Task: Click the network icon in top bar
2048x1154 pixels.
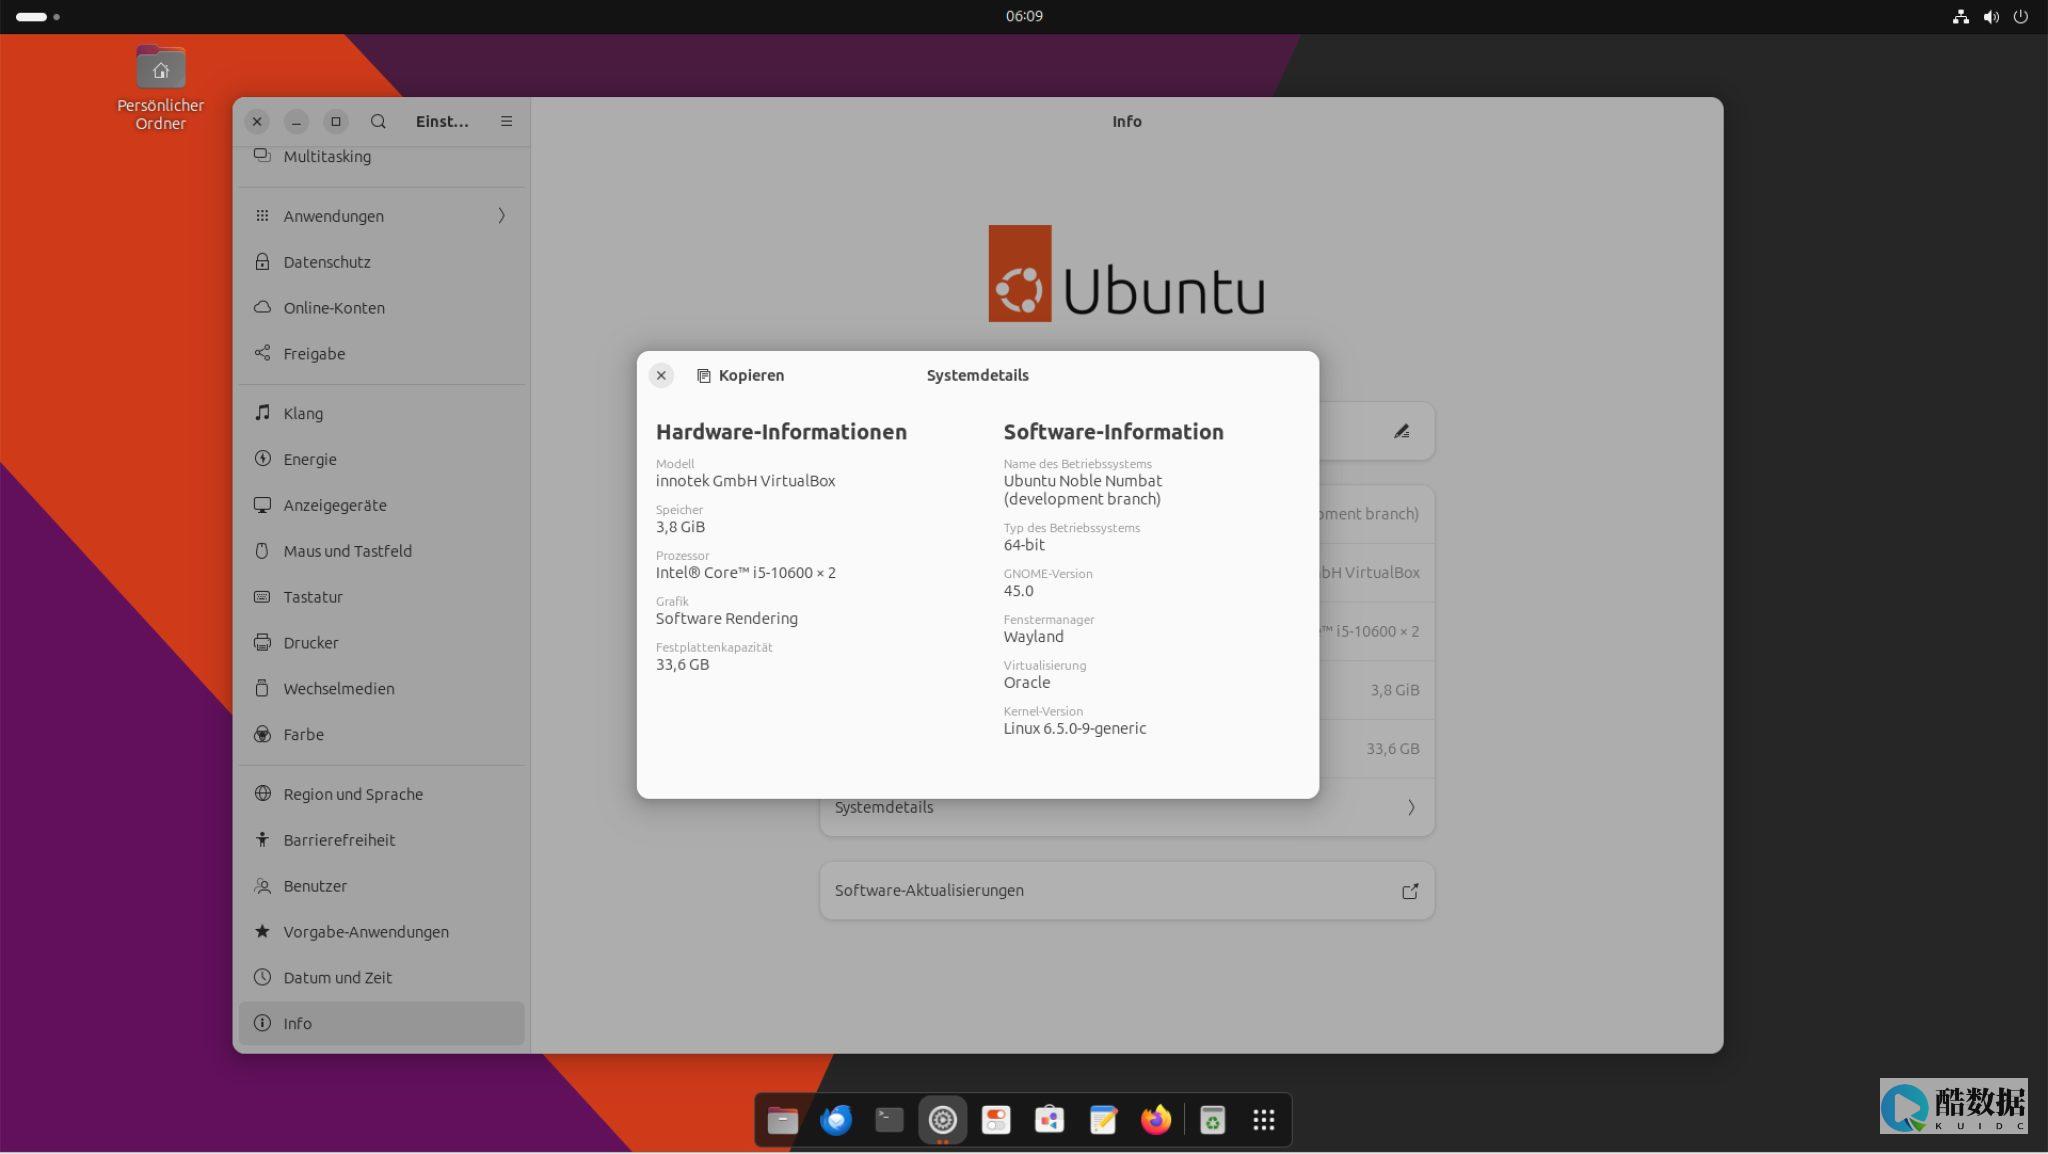Action: (x=1960, y=16)
